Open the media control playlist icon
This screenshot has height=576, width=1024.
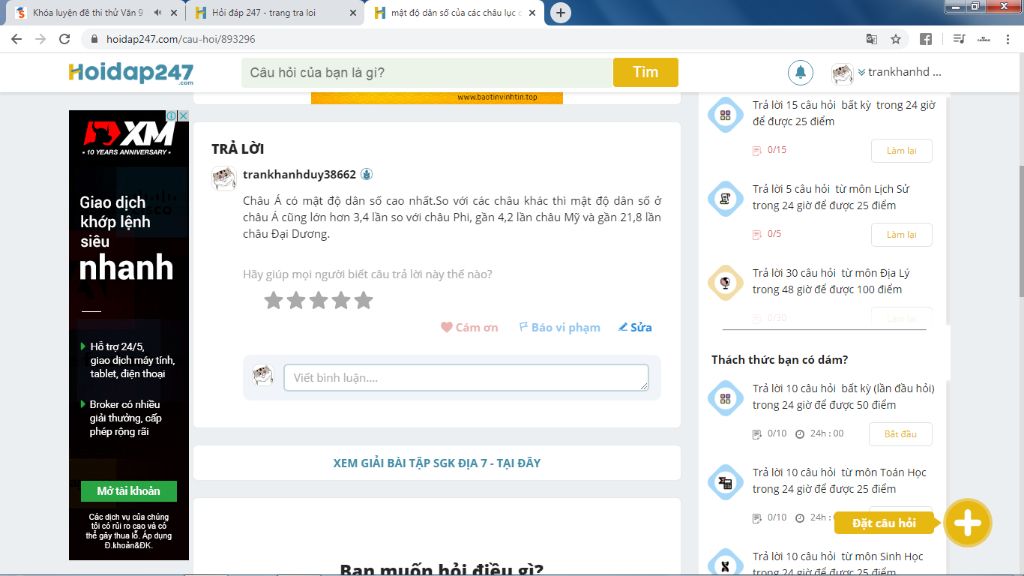pos(959,39)
